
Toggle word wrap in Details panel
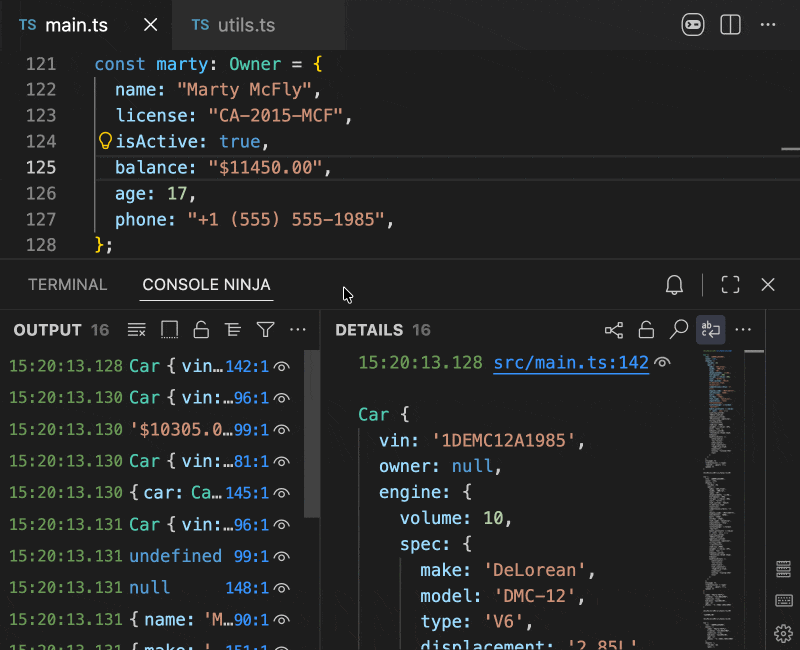tap(710, 329)
